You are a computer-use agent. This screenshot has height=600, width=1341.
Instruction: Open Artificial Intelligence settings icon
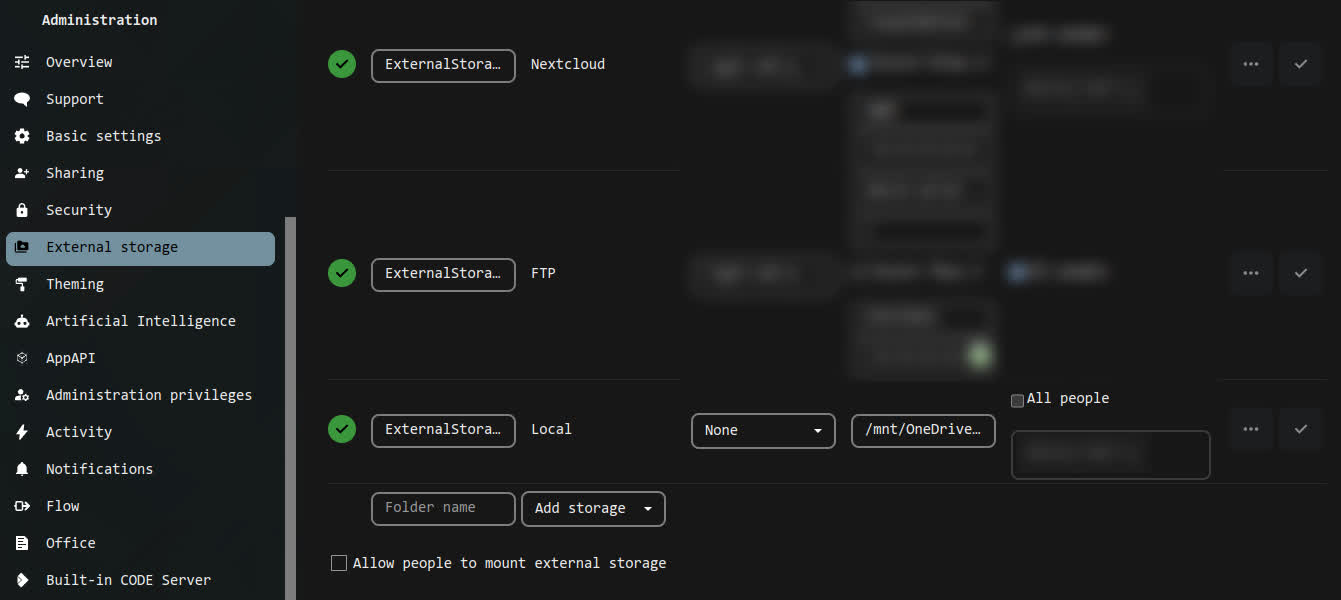(22, 320)
